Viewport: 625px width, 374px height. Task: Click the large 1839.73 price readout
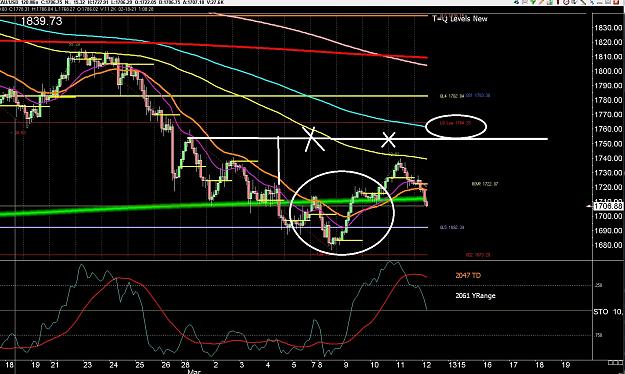[x=41, y=21]
